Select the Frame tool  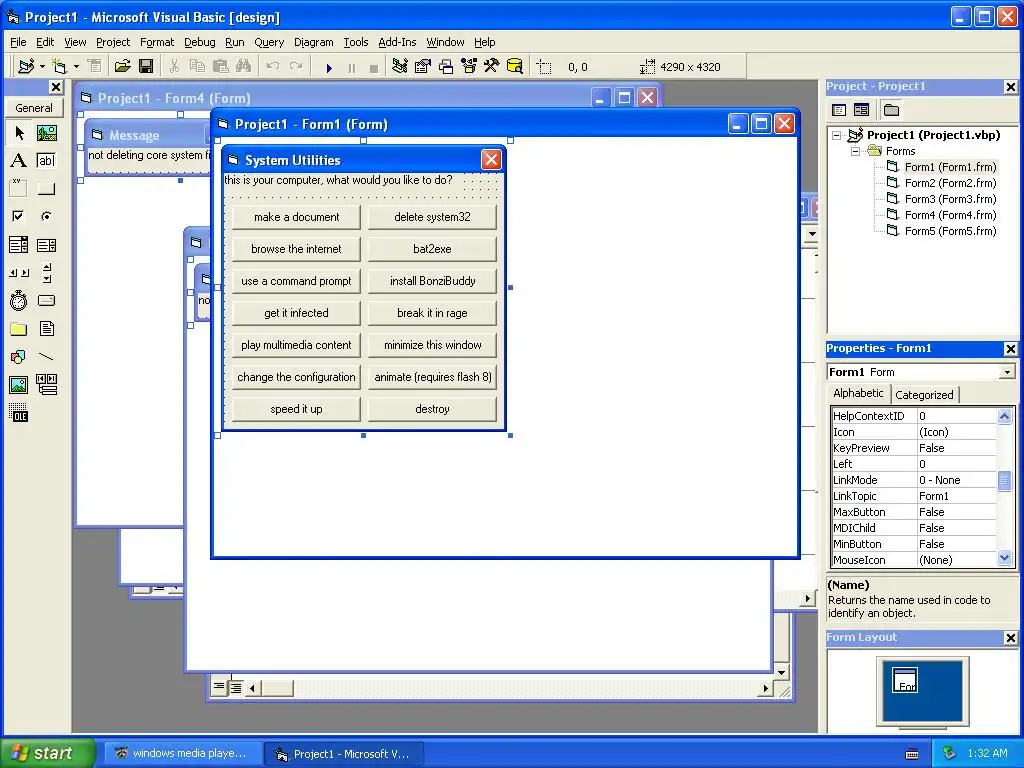(x=19, y=189)
